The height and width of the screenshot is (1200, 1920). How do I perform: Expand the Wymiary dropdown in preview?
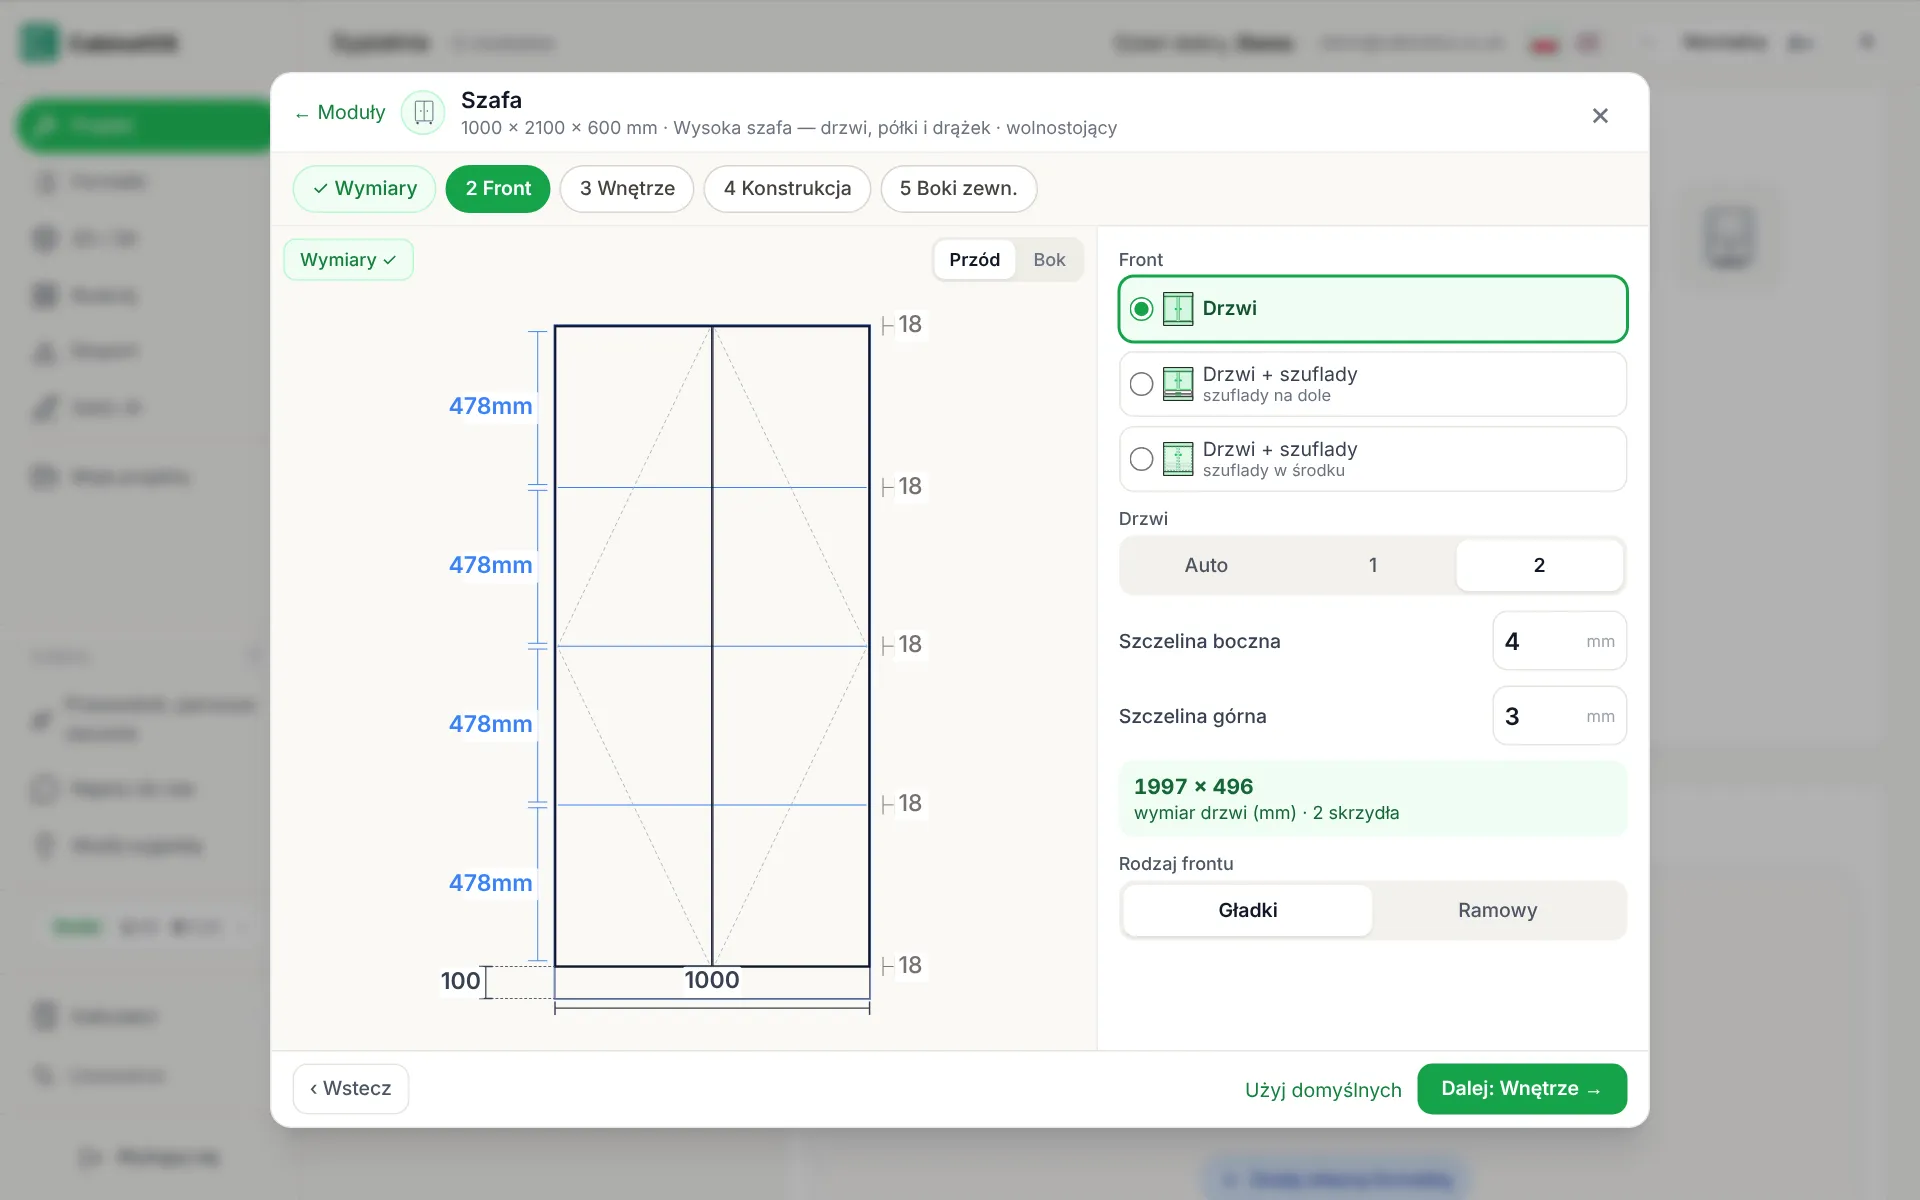point(348,260)
